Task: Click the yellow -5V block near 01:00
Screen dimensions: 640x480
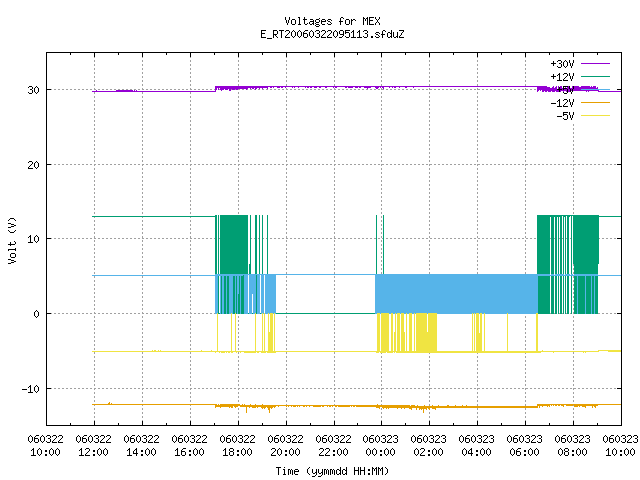Action: click(x=427, y=333)
